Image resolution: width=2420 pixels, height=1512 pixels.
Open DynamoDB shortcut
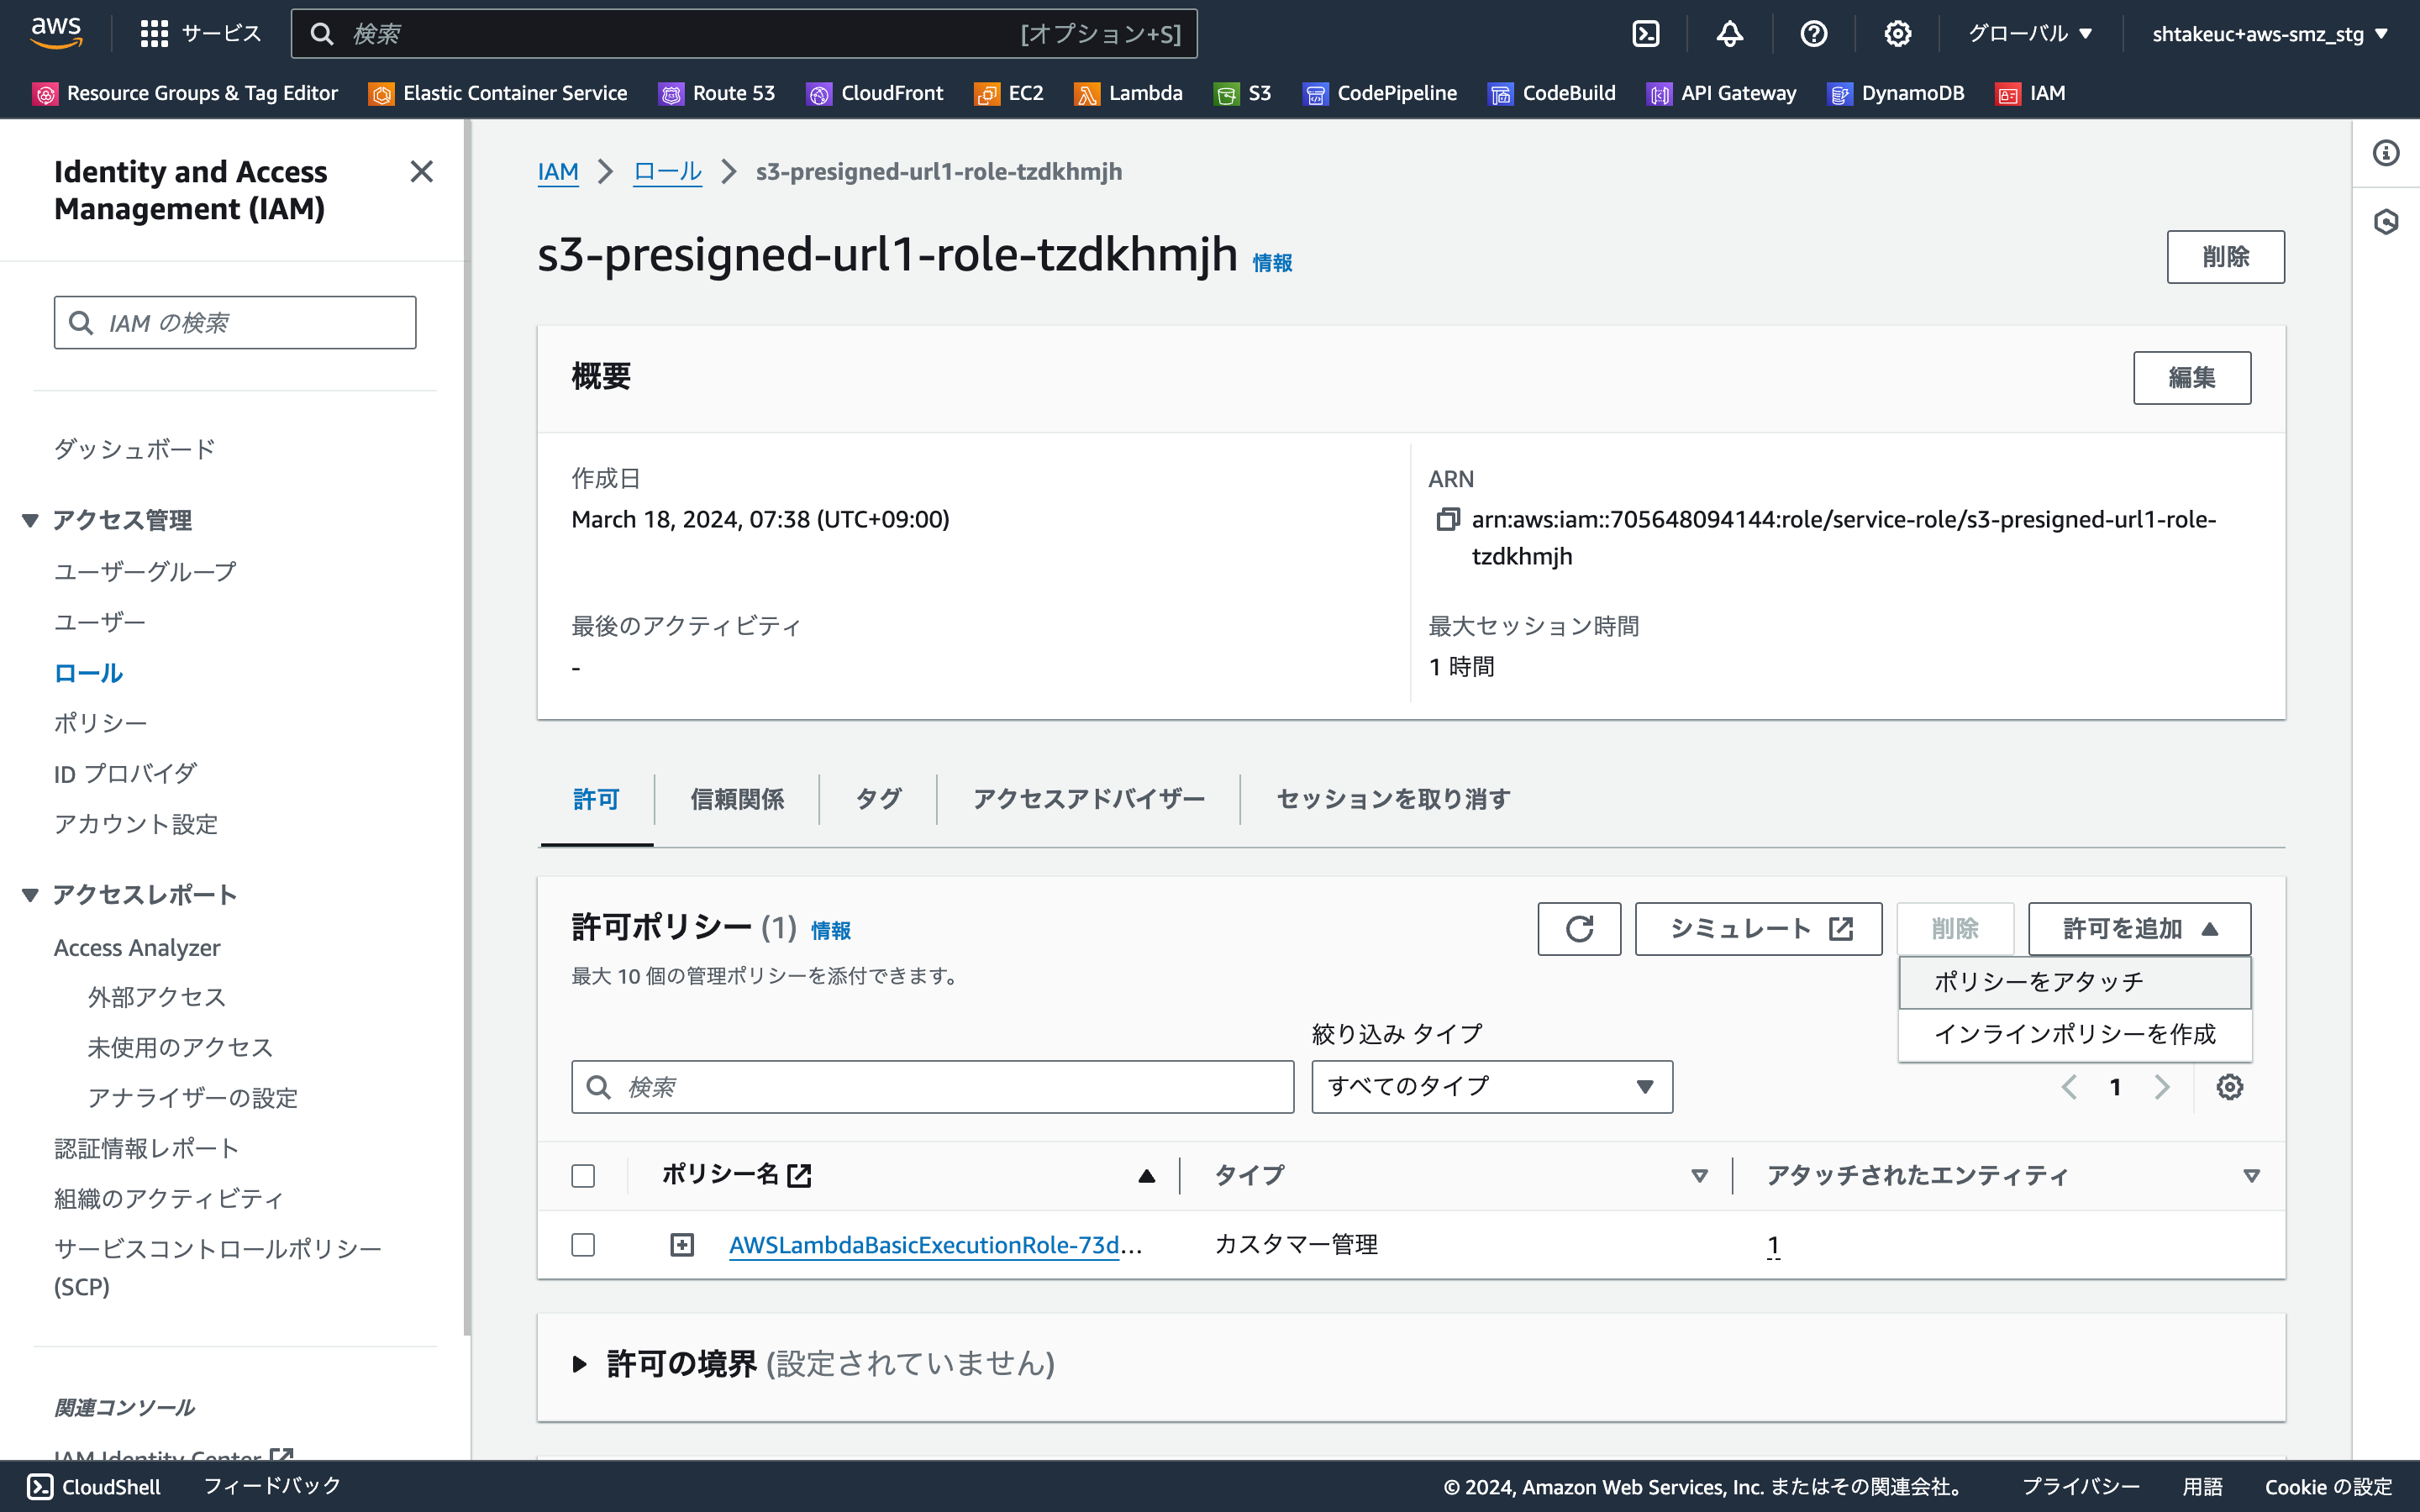[x=1896, y=93]
